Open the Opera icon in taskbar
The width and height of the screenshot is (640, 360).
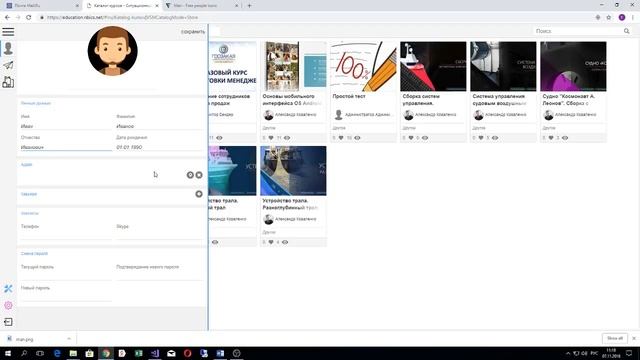187,353
